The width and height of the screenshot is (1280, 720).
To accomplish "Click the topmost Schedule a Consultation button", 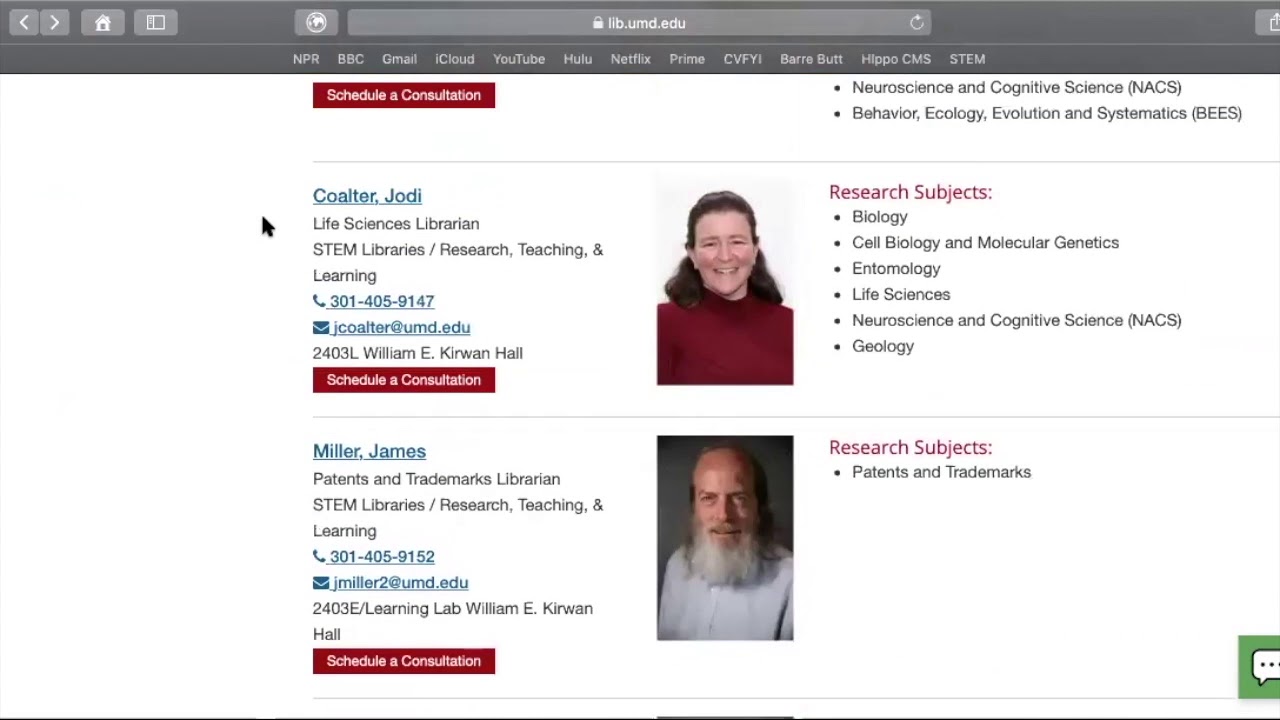I will 404,95.
